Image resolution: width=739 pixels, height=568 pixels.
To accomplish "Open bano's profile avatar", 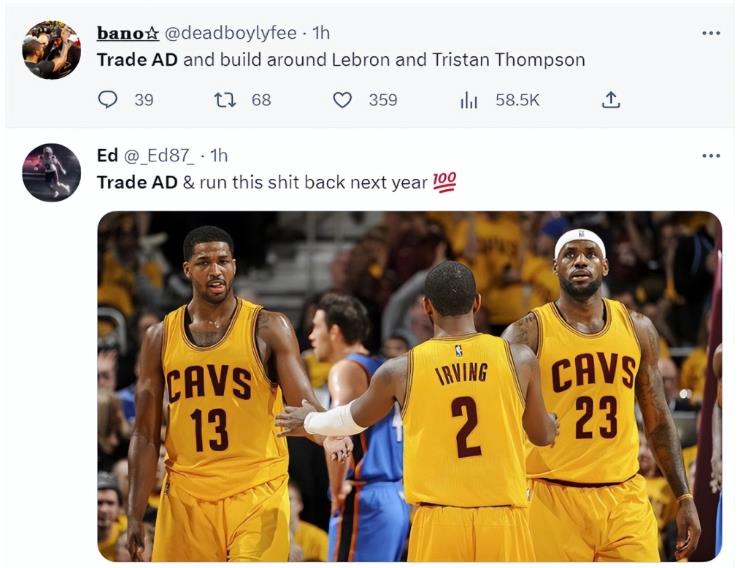I will click(x=51, y=50).
